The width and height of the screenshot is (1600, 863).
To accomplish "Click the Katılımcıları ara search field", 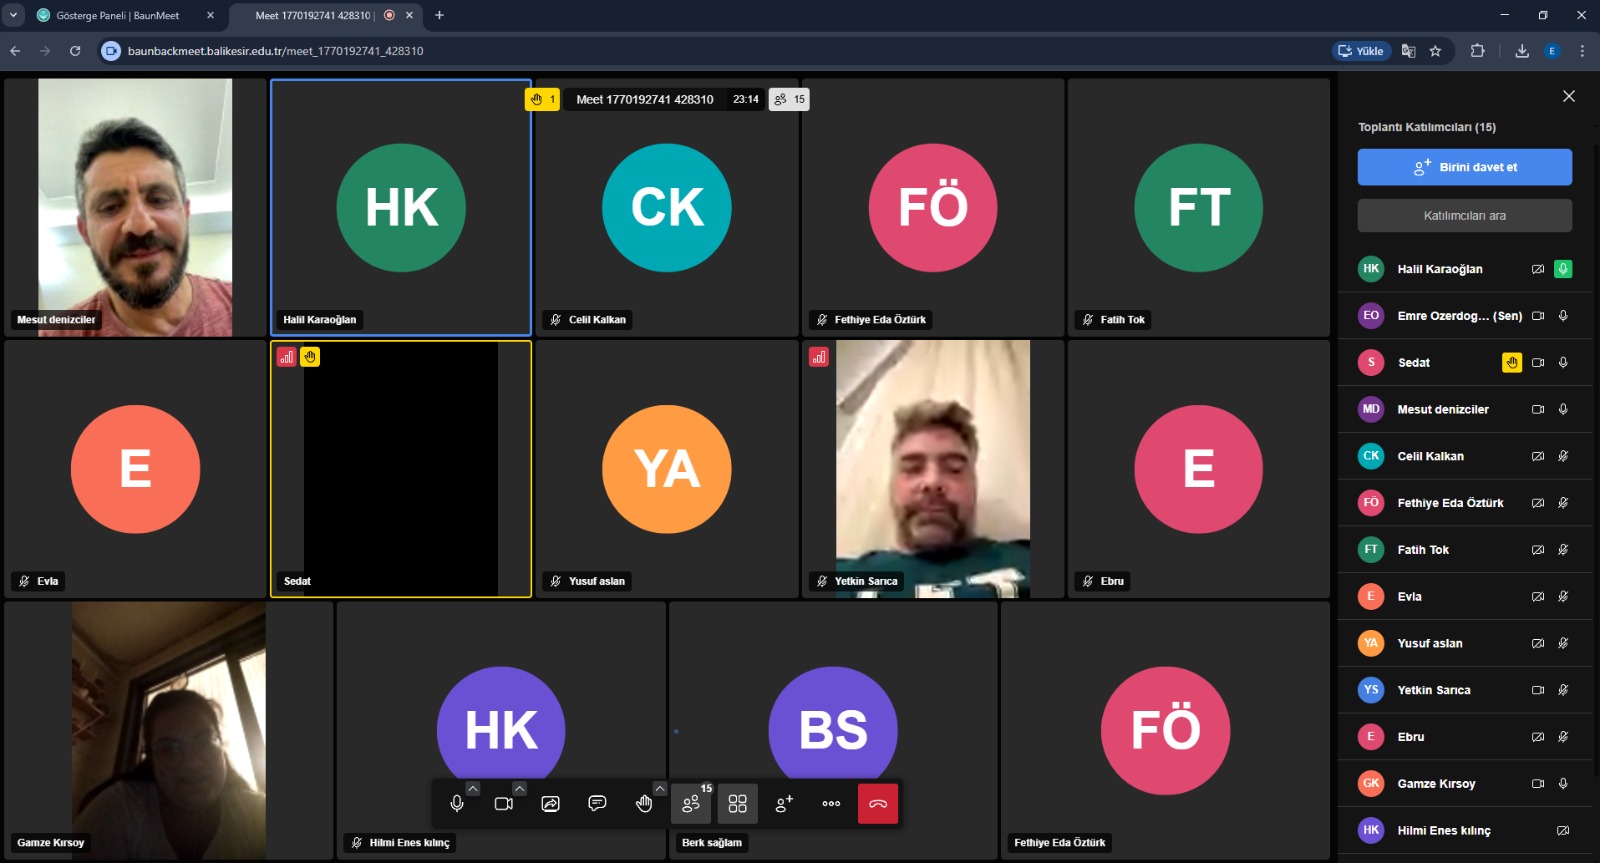I will (x=1465, y=215).
